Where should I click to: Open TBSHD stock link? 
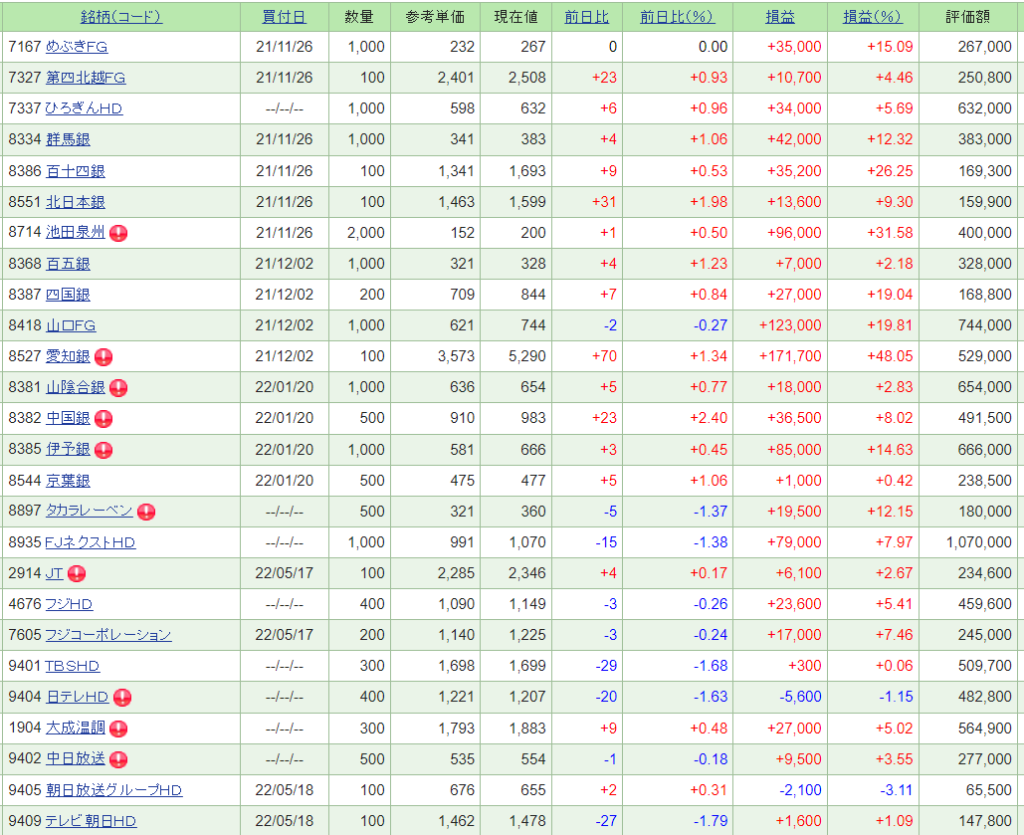(x=72, y=666)
